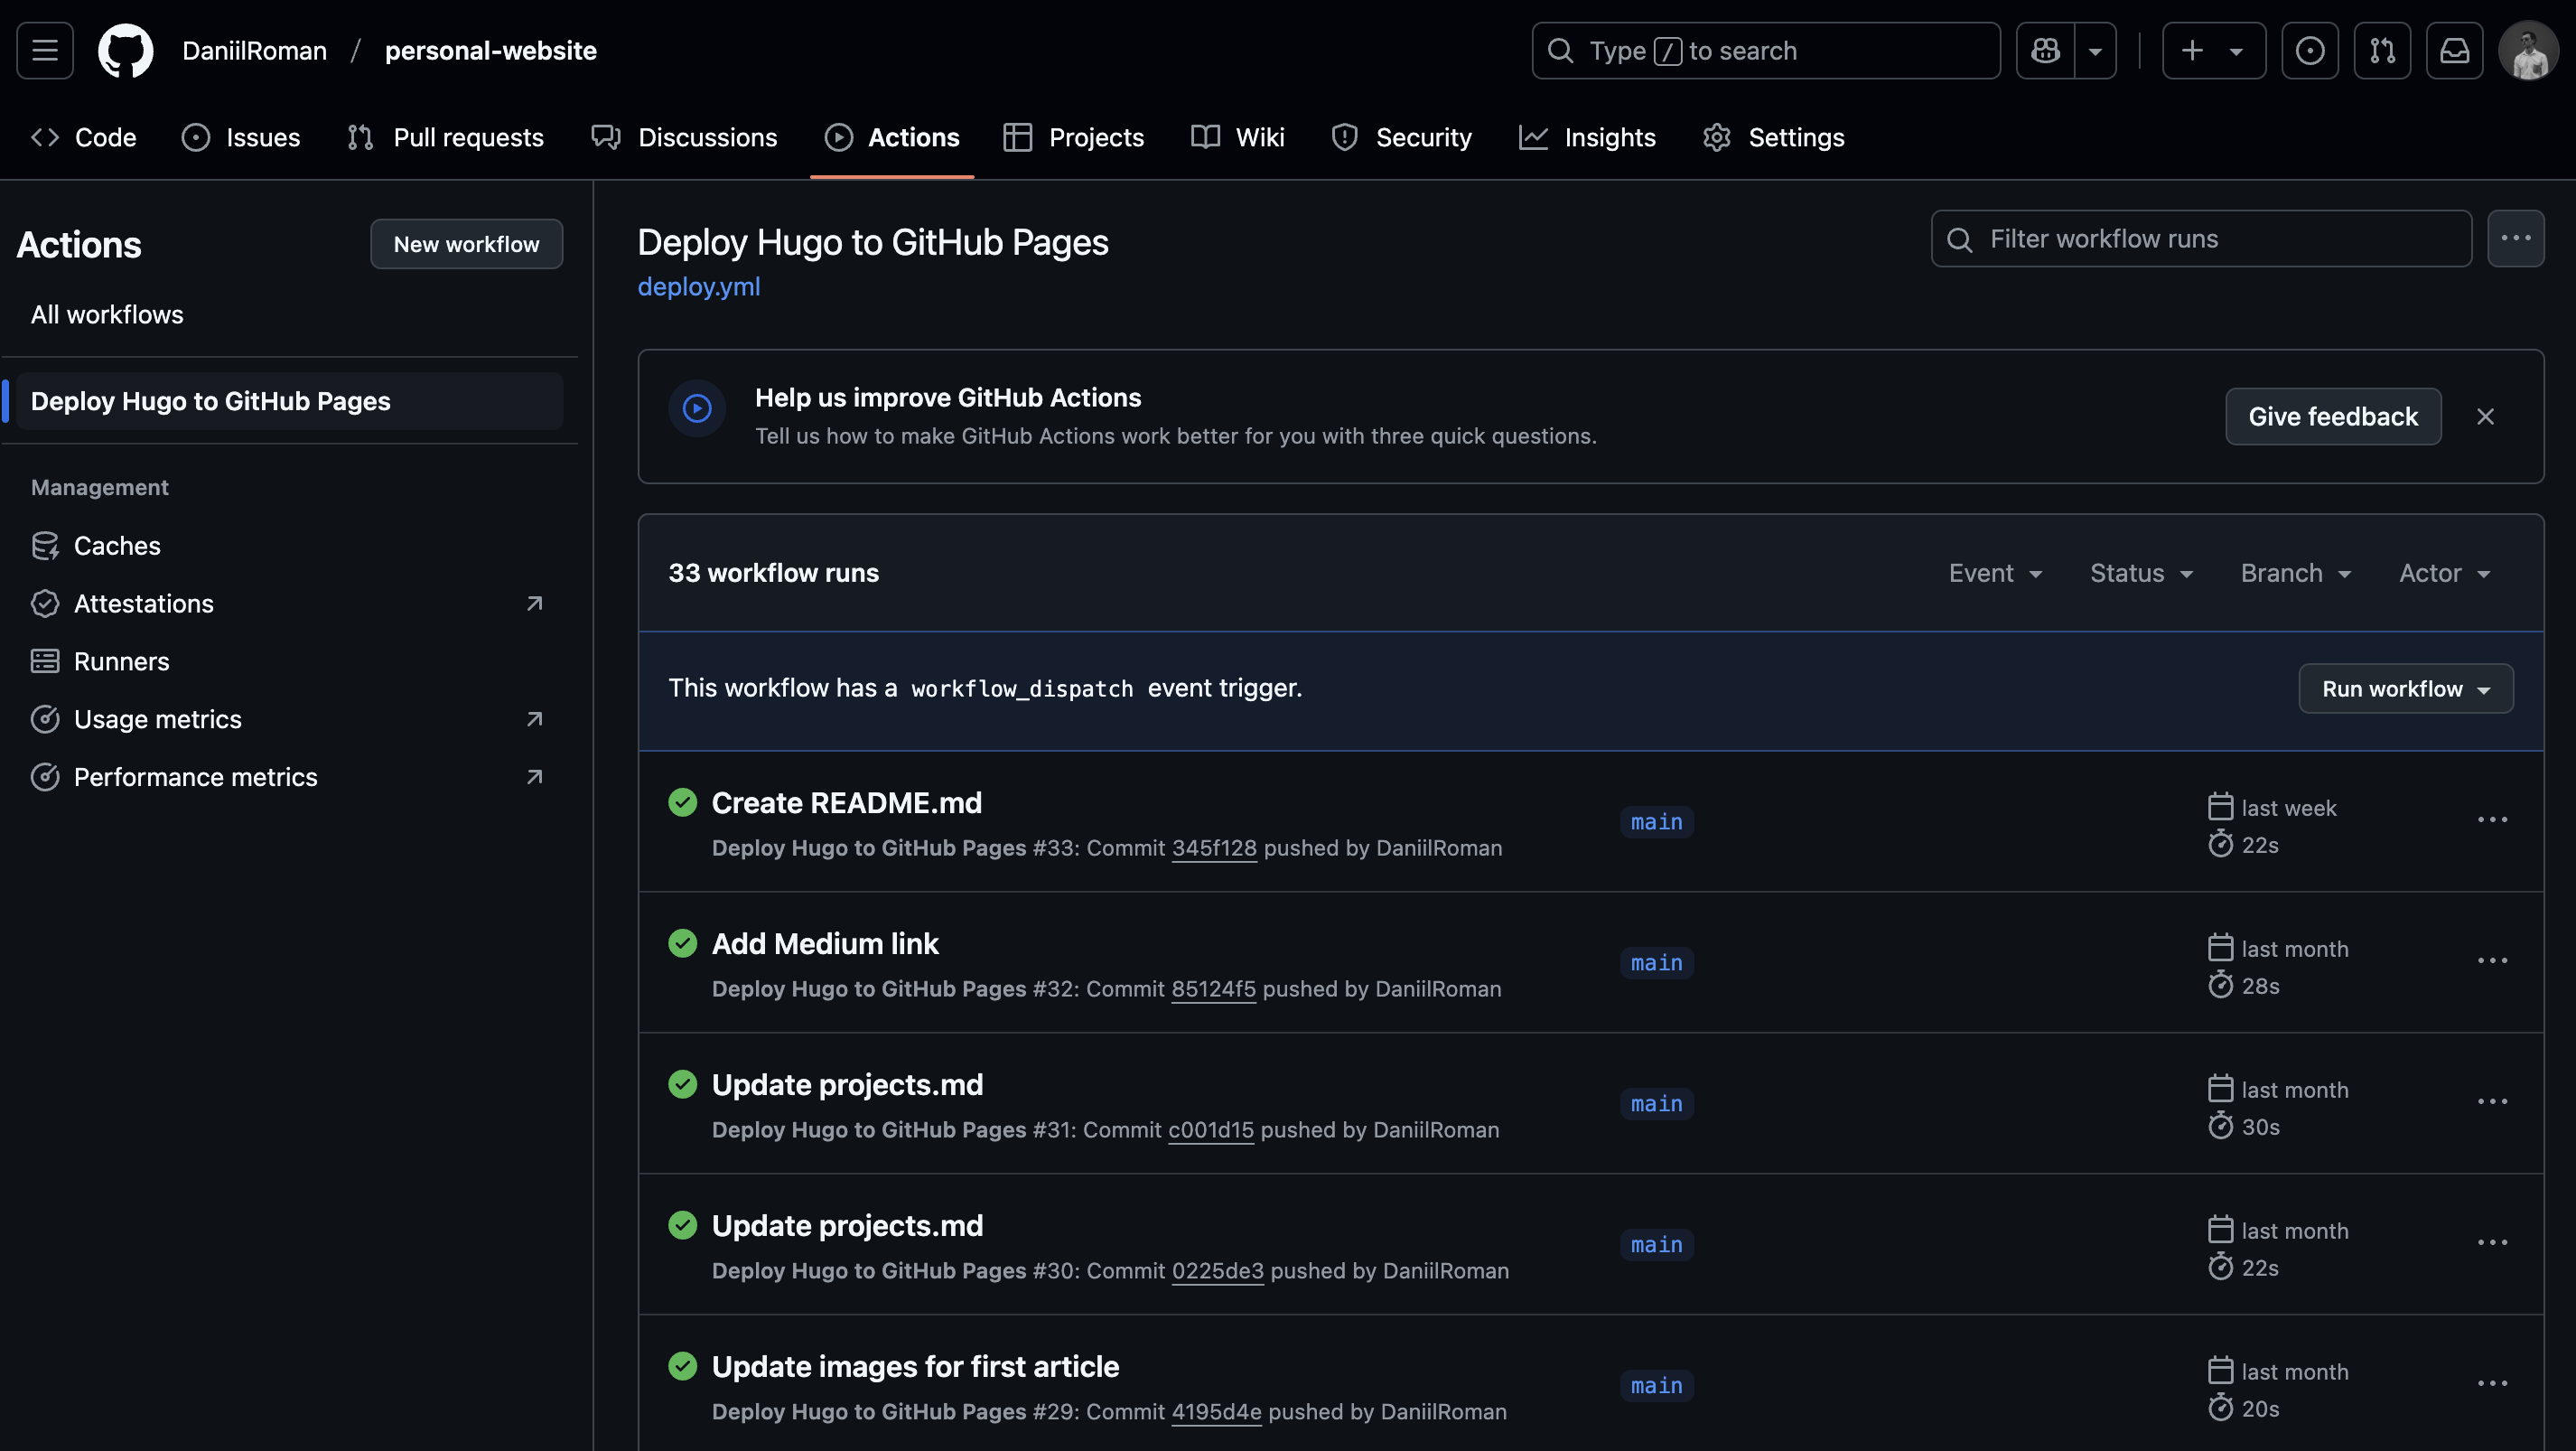This screenshot has width=2576, height=1451.
Task: Open pull requests icon in top header
Action: pyautogui.click(x=2382, y=50)
